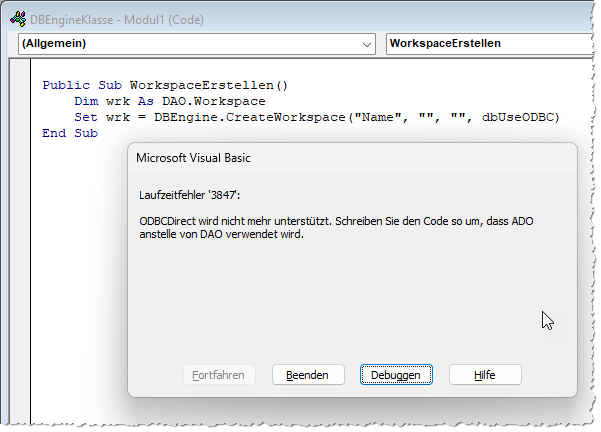Click the Microsoft Visual Basic dialog title
601x432 pixels.
pos(196,158)
